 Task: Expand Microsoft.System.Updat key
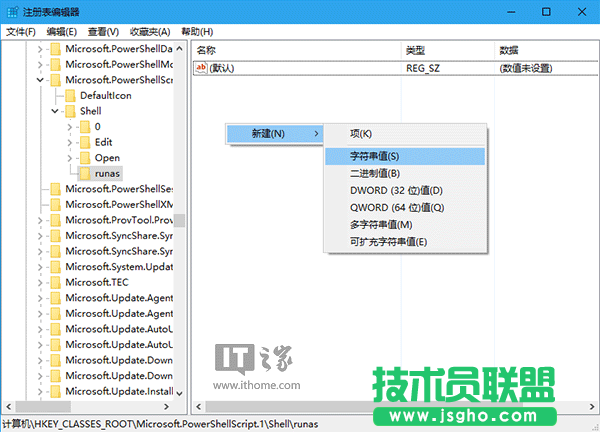[x=40, y=267]
